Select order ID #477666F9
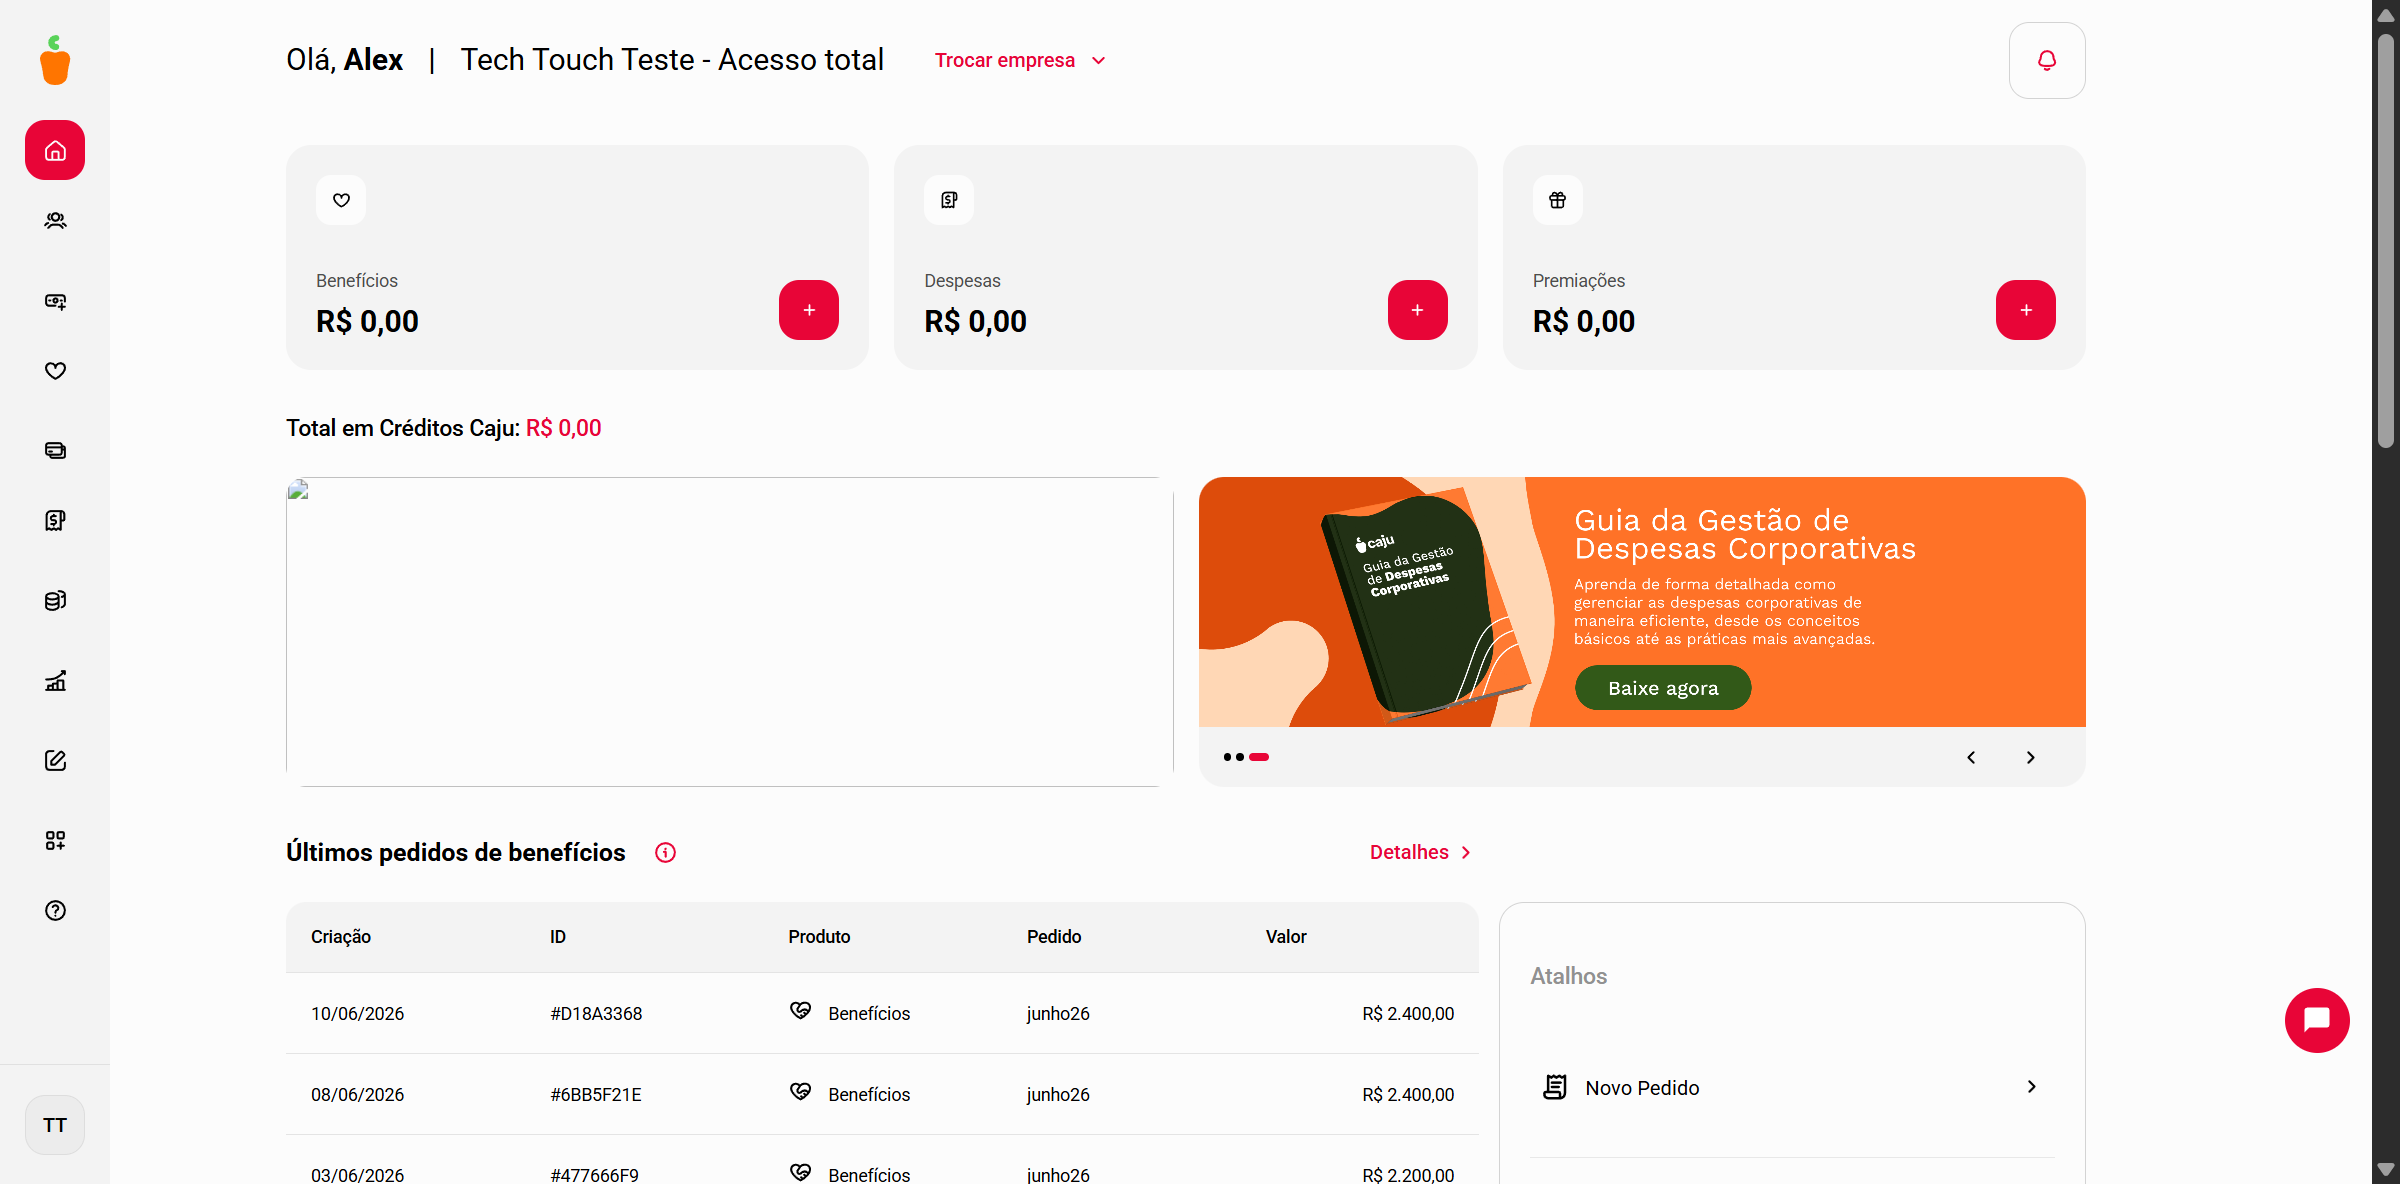 point(594,1175)
